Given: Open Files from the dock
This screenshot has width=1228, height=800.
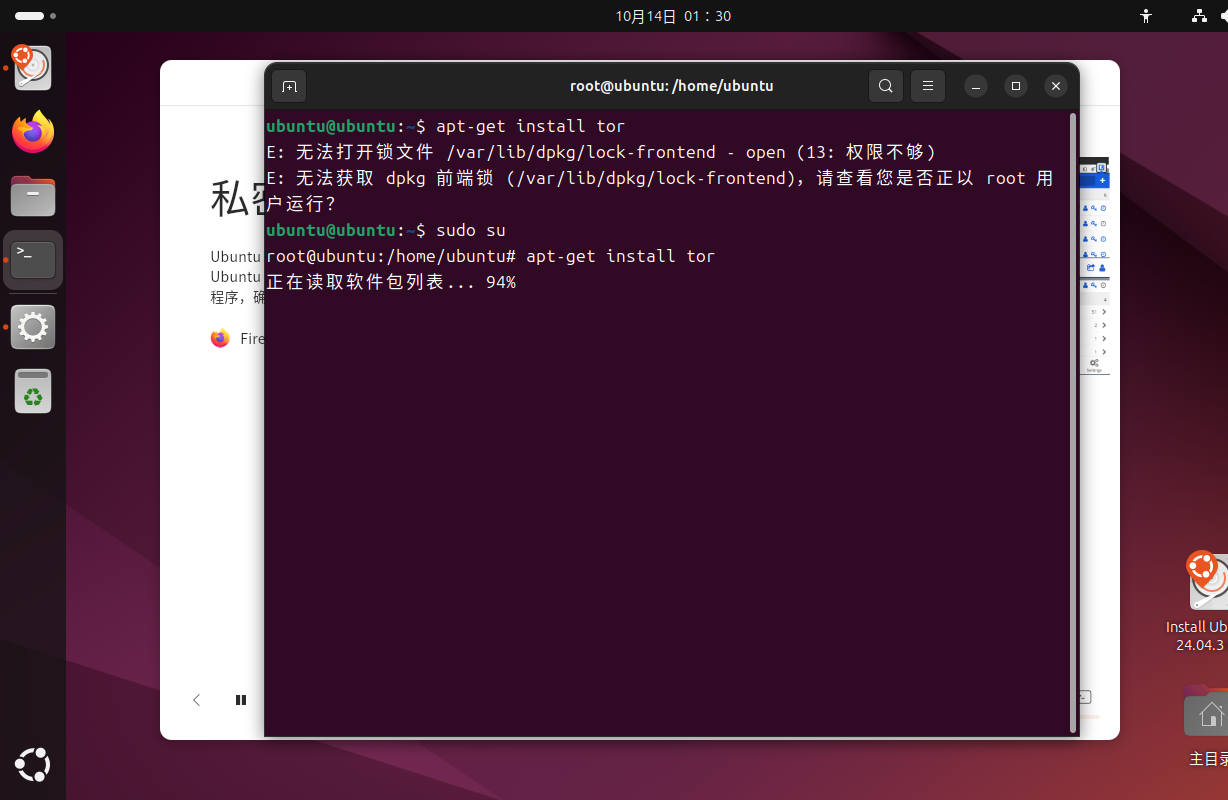Looking at the screenshot, I should coord(33,196).
